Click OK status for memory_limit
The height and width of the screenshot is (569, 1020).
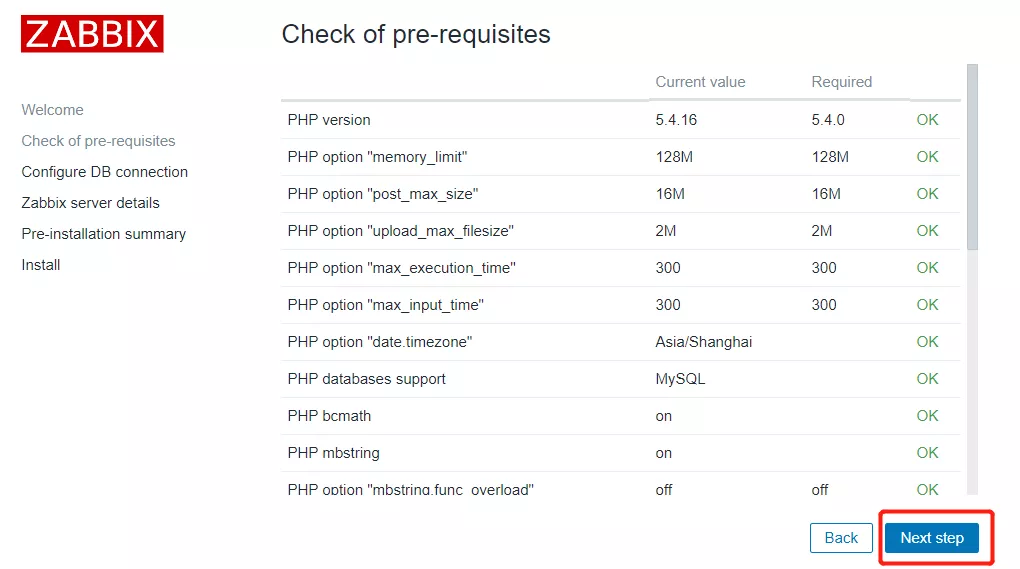pos(927,157)
